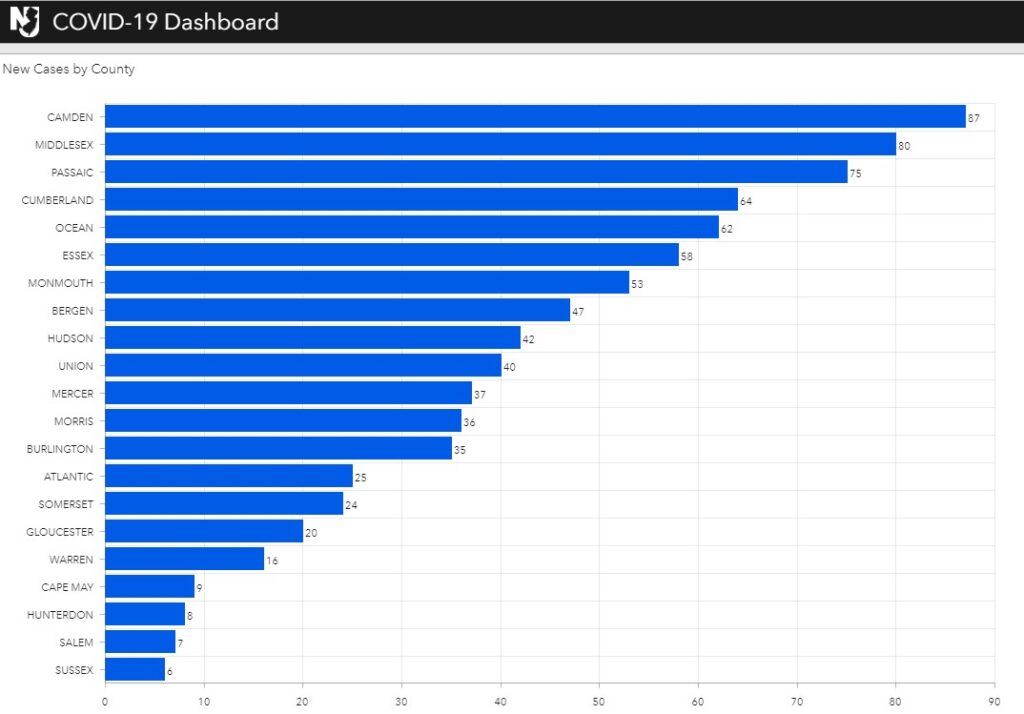Select the New Cases by County heading
This screenshot has width=1024, height=714.
point(69,69)
